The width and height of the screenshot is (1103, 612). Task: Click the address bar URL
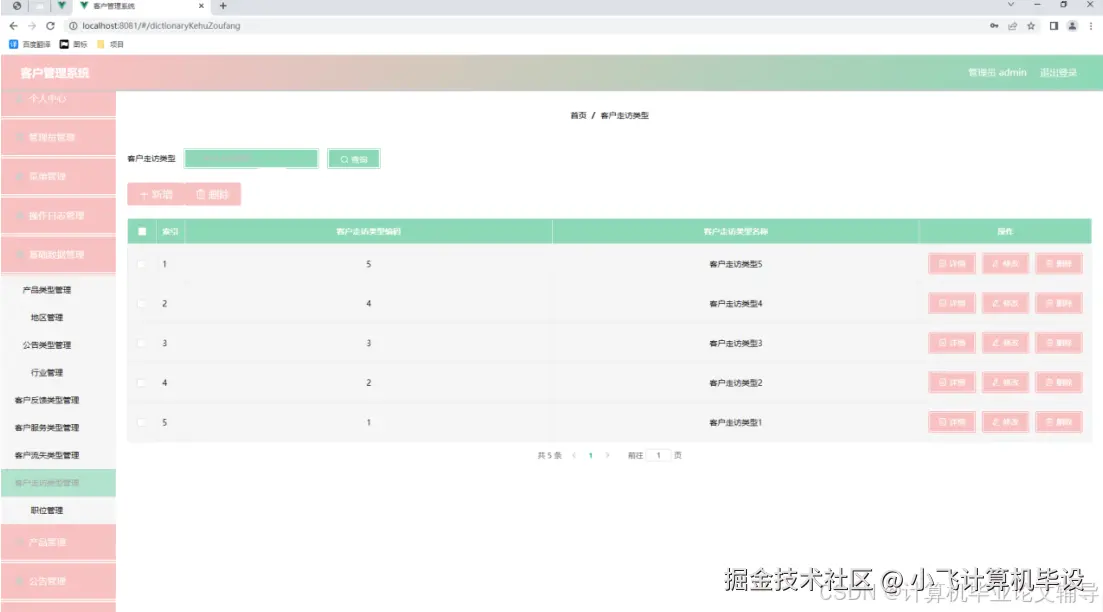[x=161, y=26]
